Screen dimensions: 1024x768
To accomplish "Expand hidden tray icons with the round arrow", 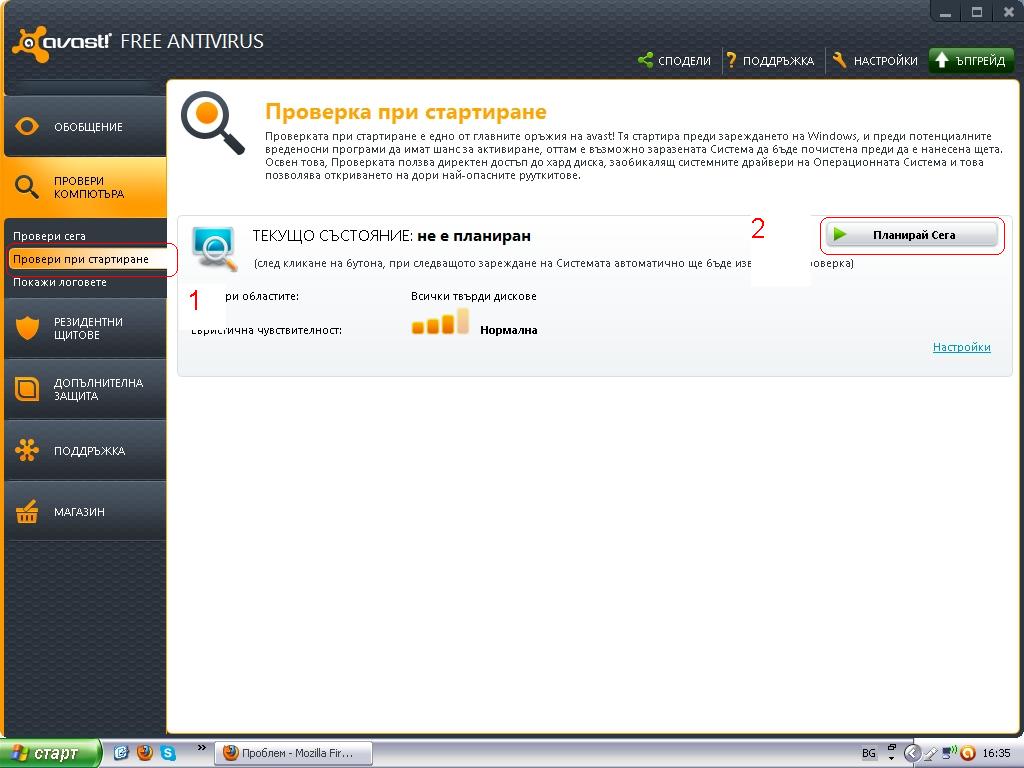I will pyautogui.click(x=912, y=753).
